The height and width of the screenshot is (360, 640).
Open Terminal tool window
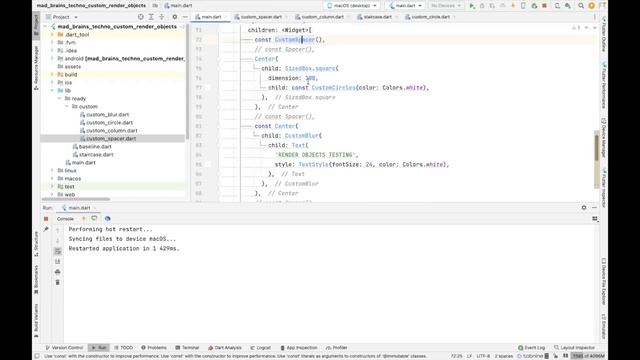(187, 348)
